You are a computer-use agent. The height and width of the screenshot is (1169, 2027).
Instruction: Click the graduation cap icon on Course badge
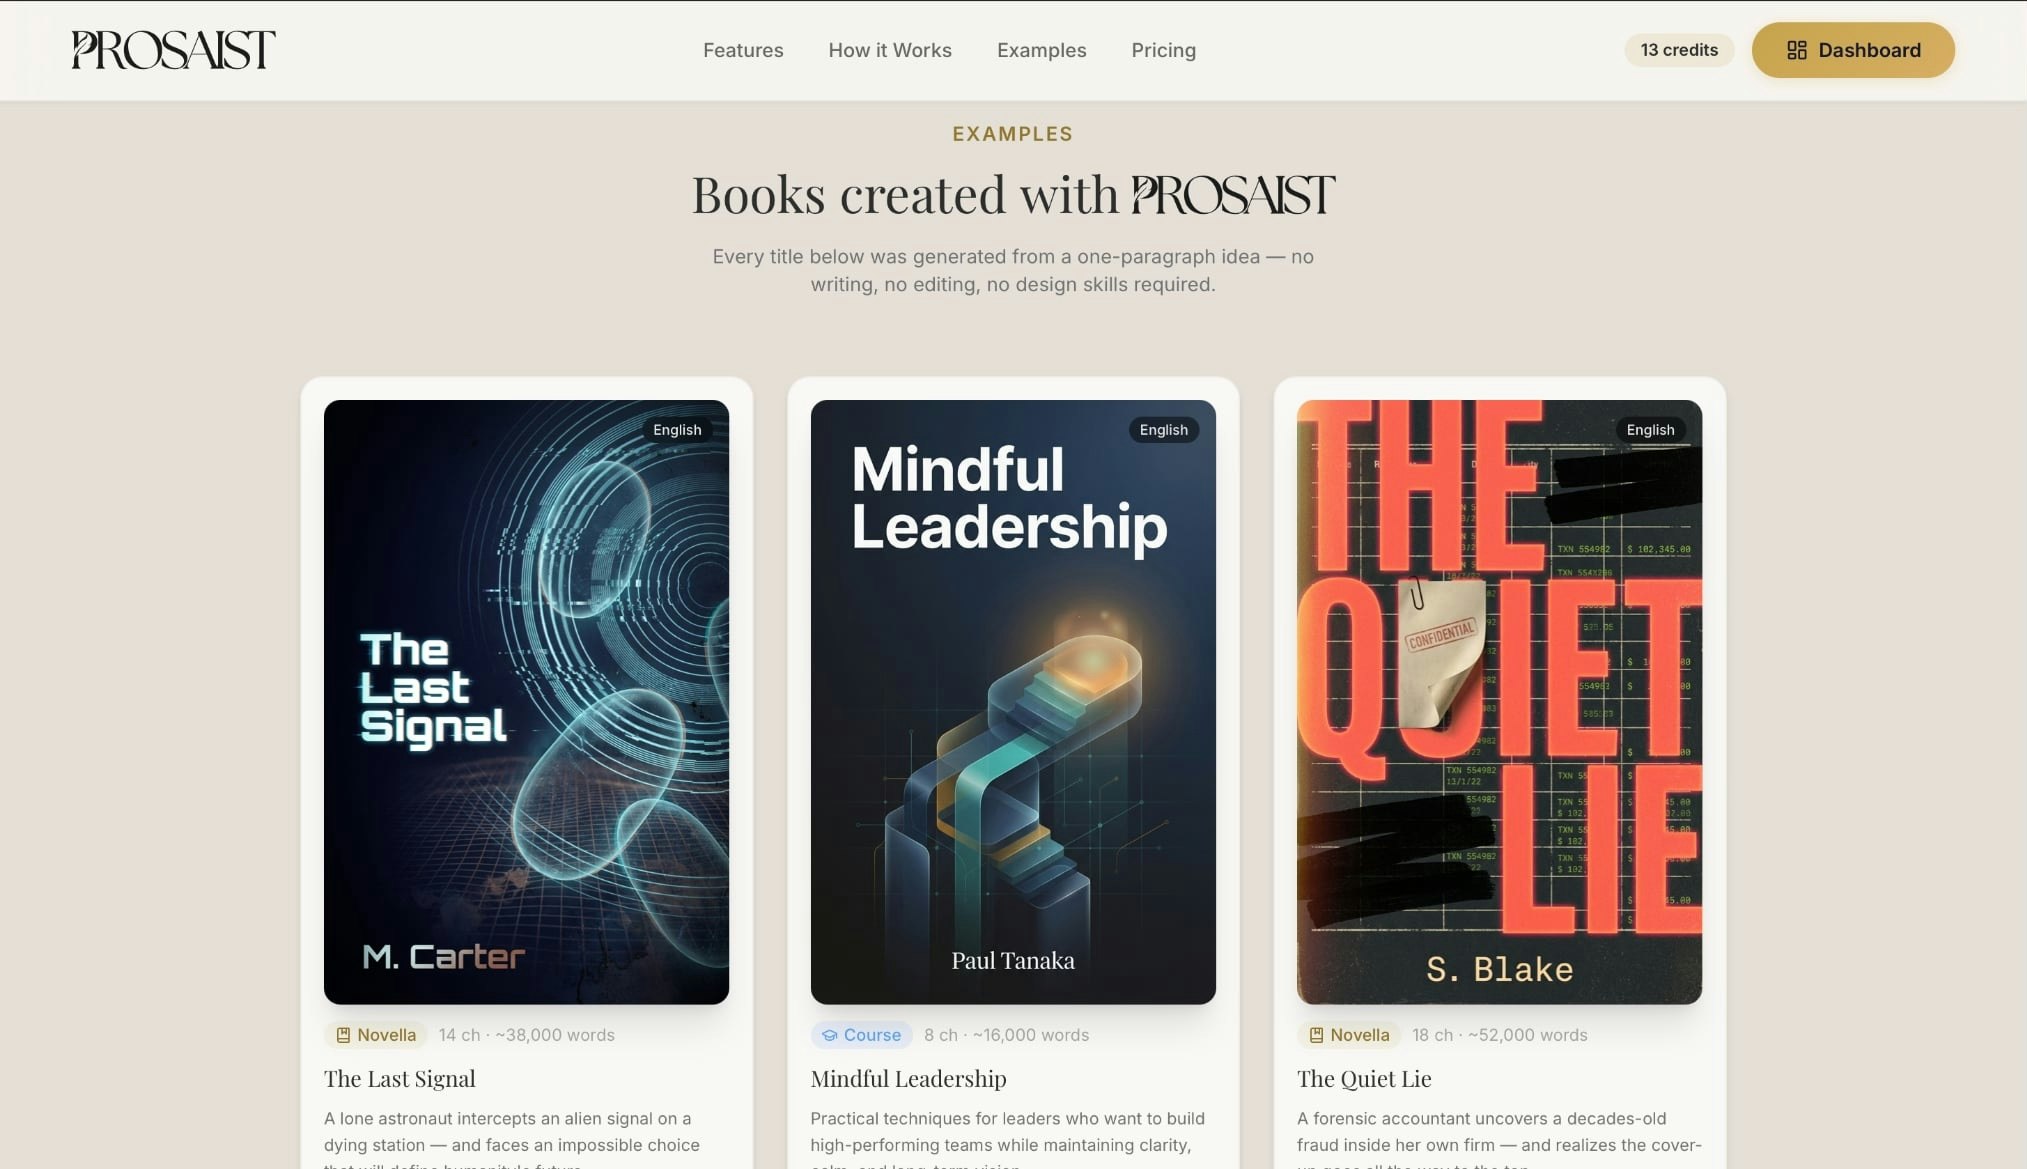tap(829, 1035)
